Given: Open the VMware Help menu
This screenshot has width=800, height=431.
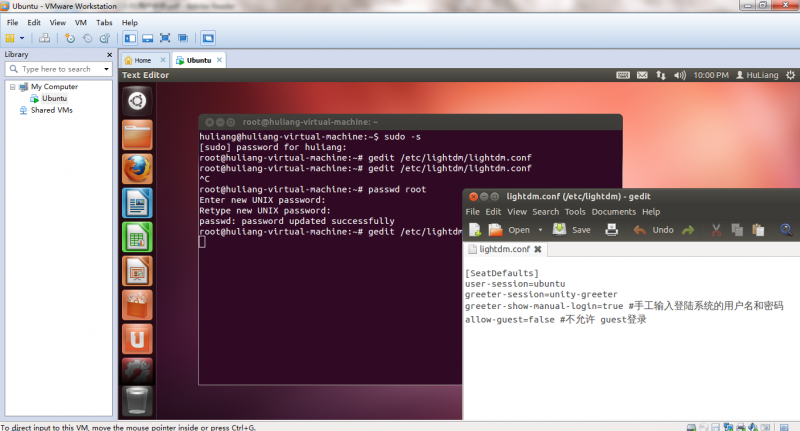Looking at the screenshot, I should (x=130, y=22).
